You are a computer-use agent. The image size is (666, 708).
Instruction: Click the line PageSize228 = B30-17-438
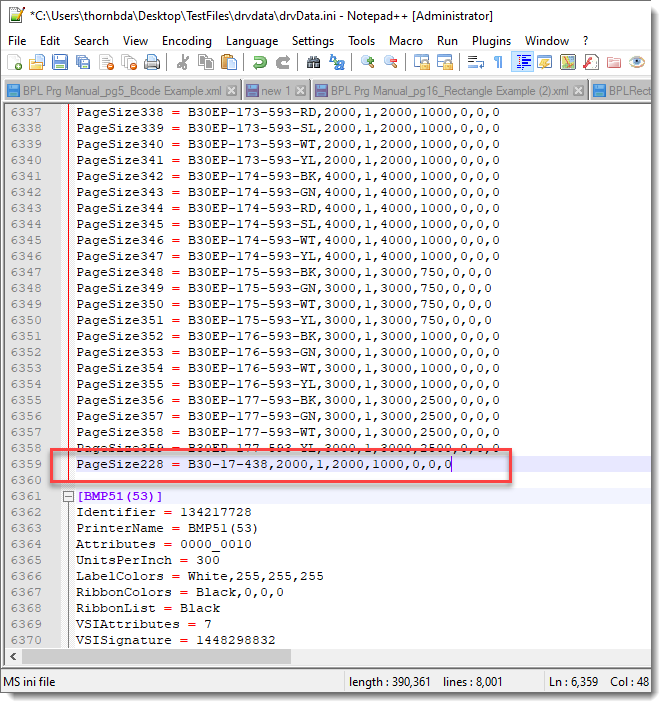point(264,464)
